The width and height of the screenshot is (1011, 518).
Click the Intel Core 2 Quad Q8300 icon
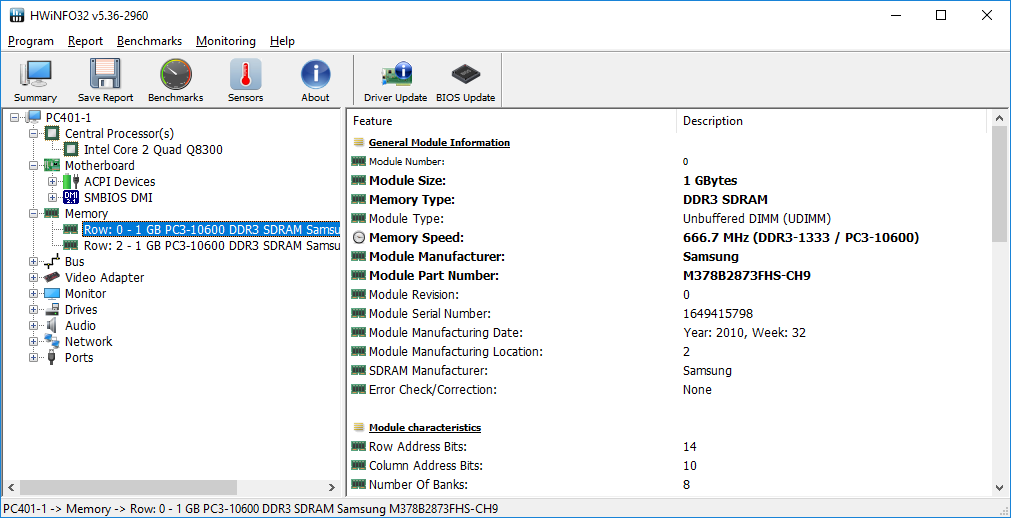(x=72, y=150)
